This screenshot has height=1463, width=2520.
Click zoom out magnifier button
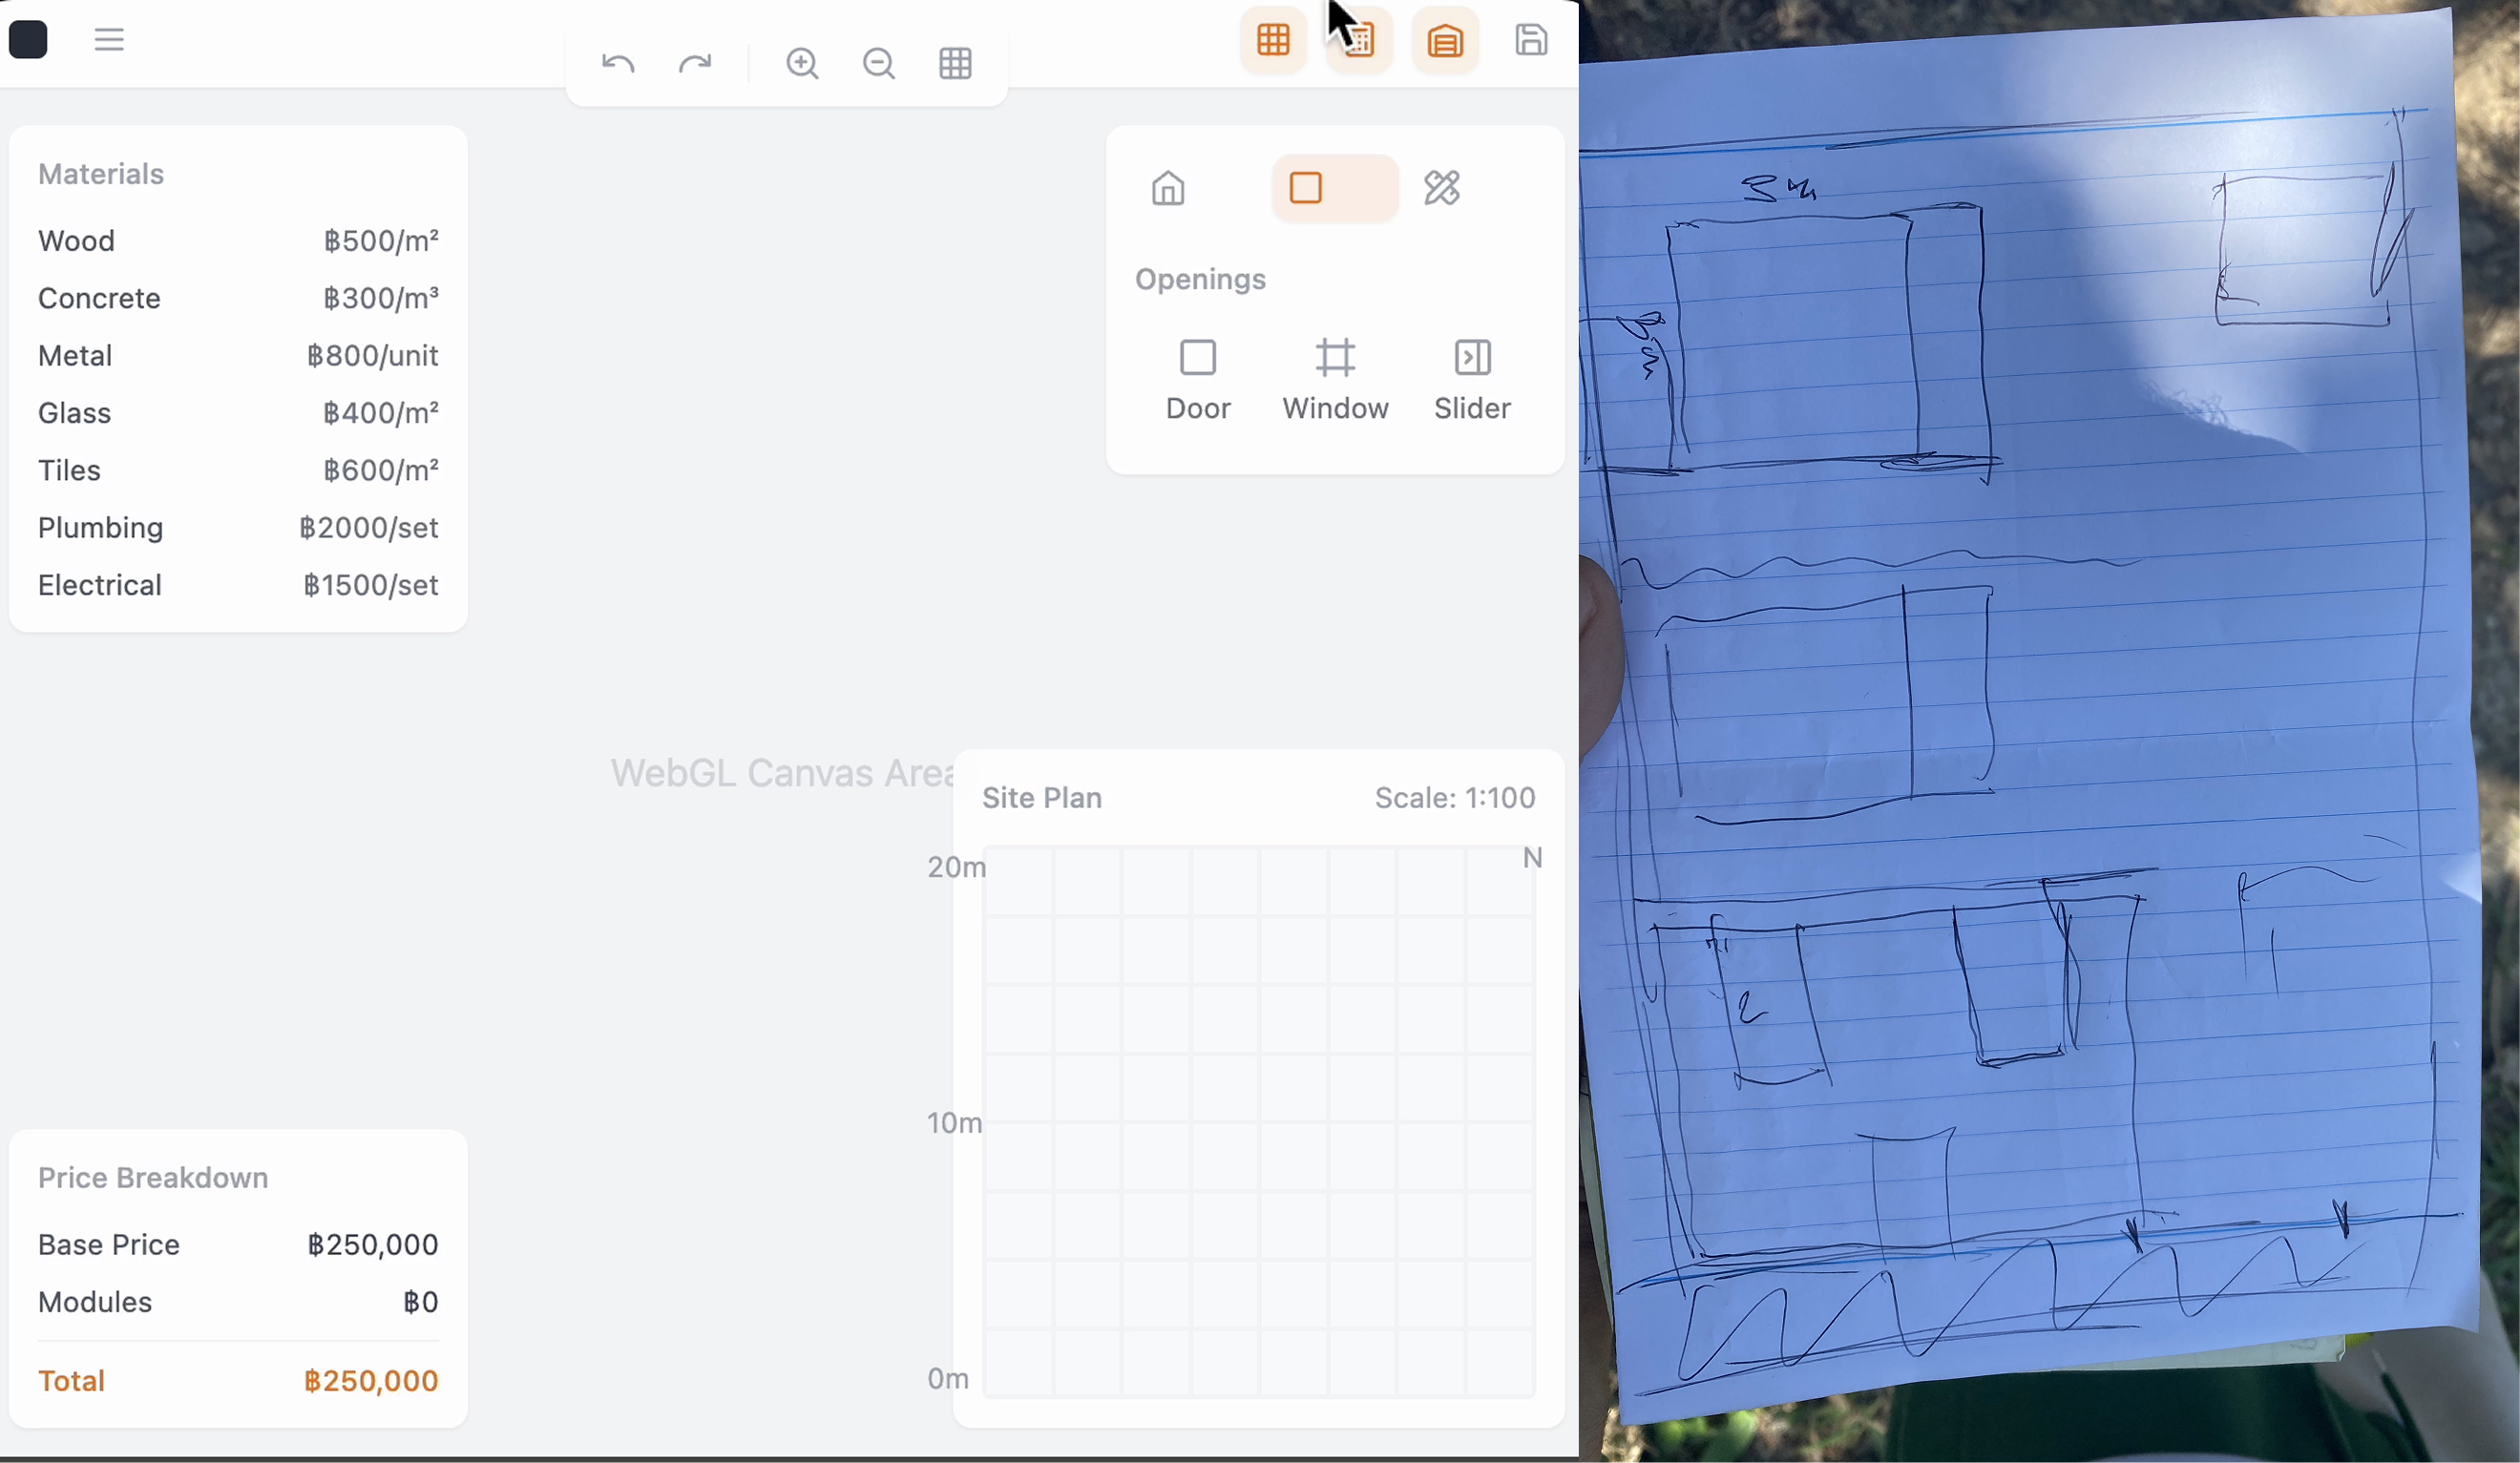(878, 62)
